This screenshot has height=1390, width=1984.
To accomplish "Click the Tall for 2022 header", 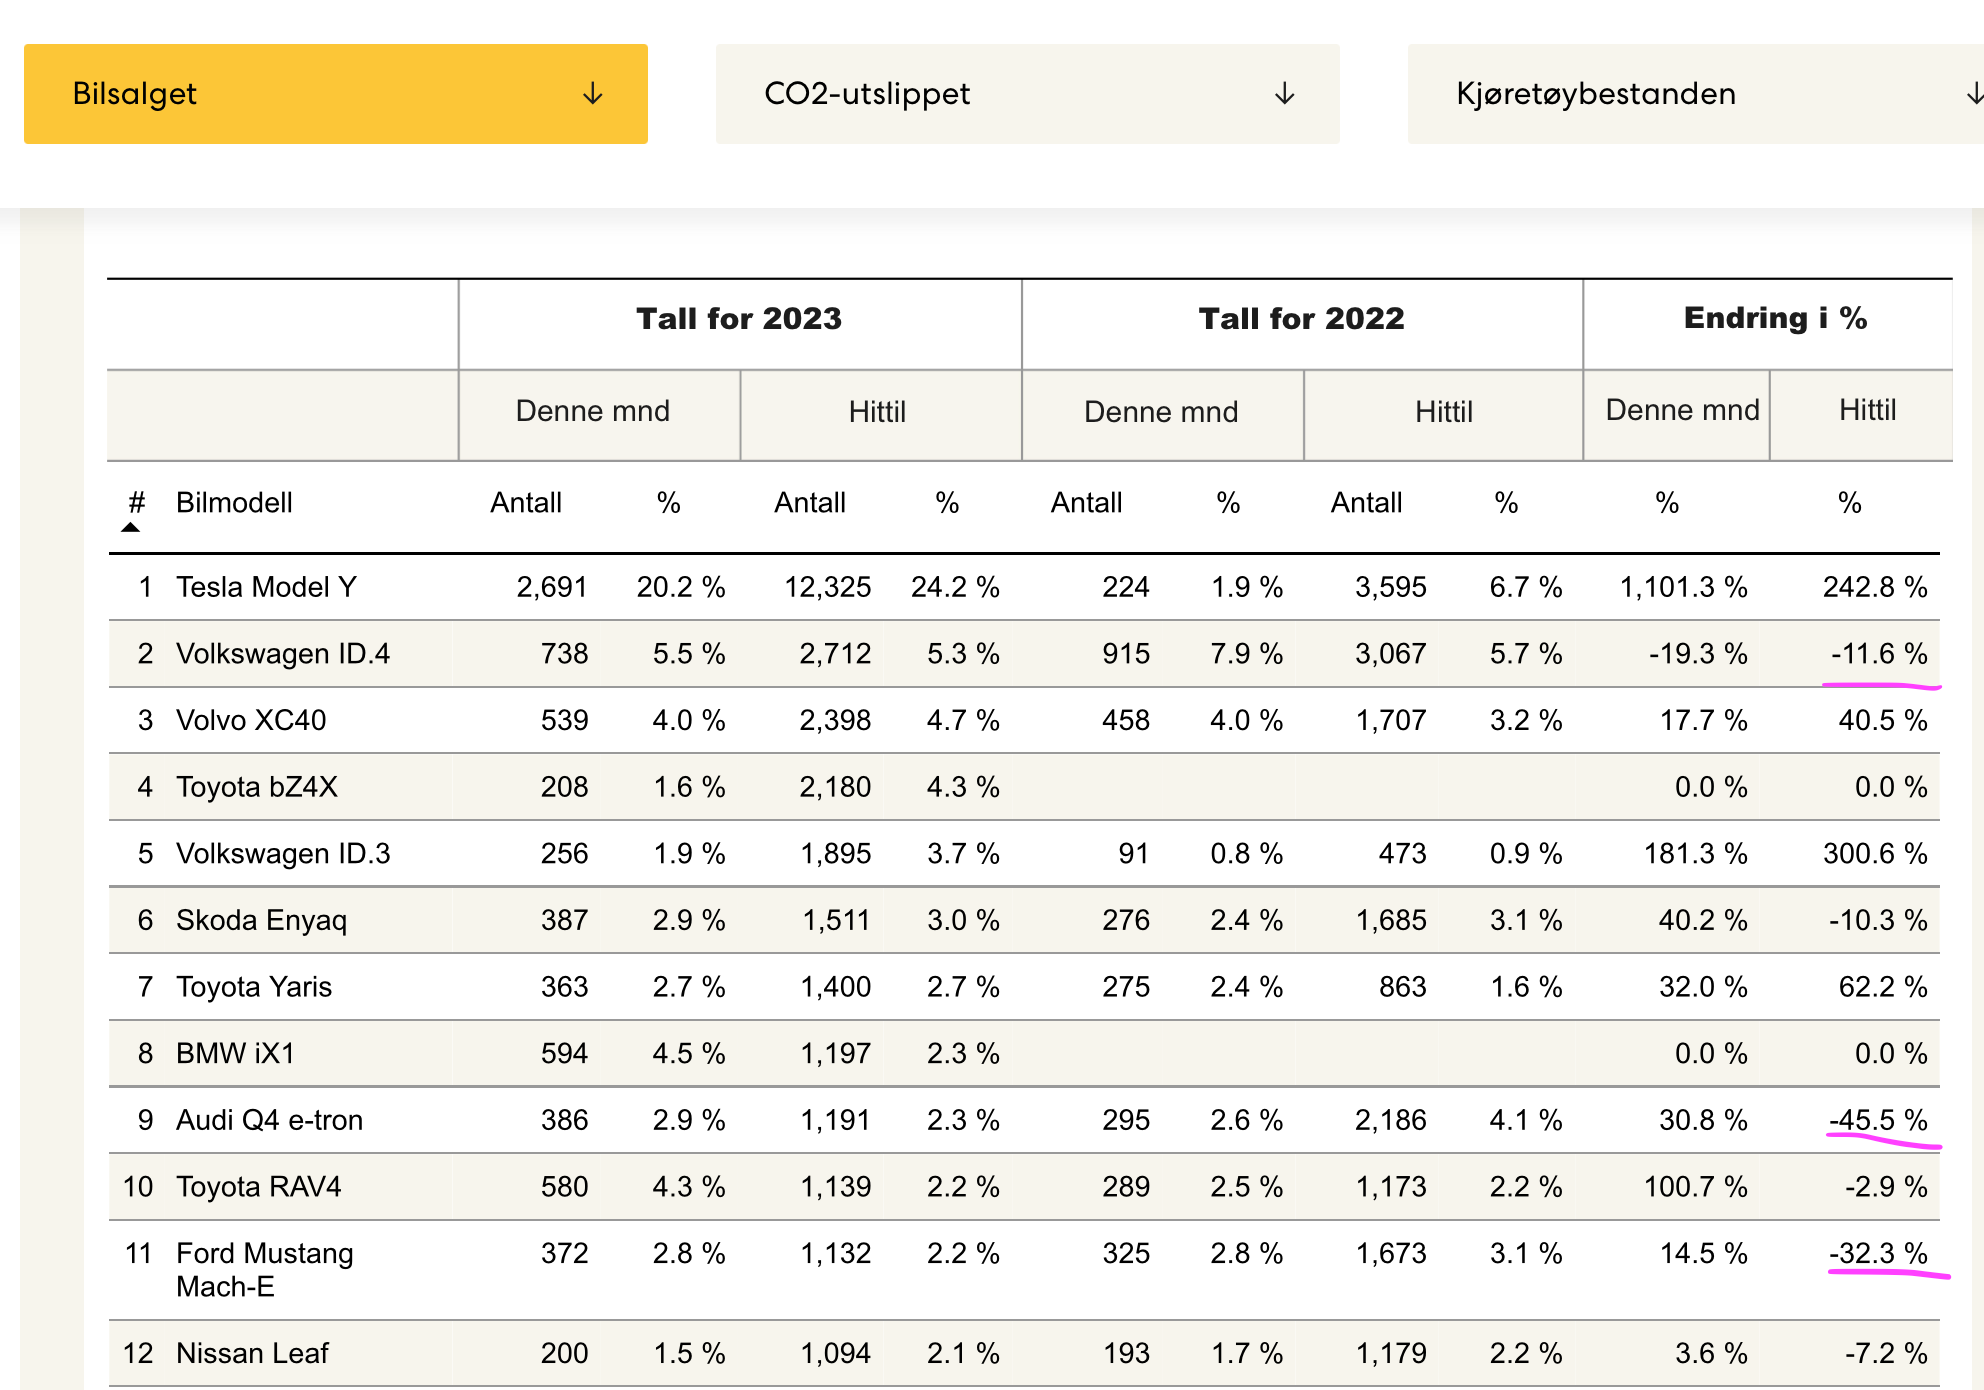I will click(1301, 318).
